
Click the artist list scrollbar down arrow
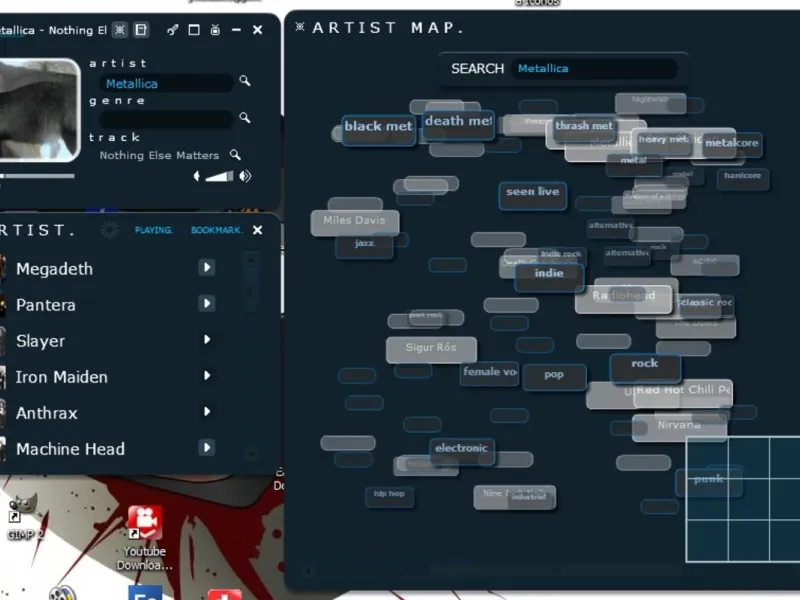tap(251, 453)
